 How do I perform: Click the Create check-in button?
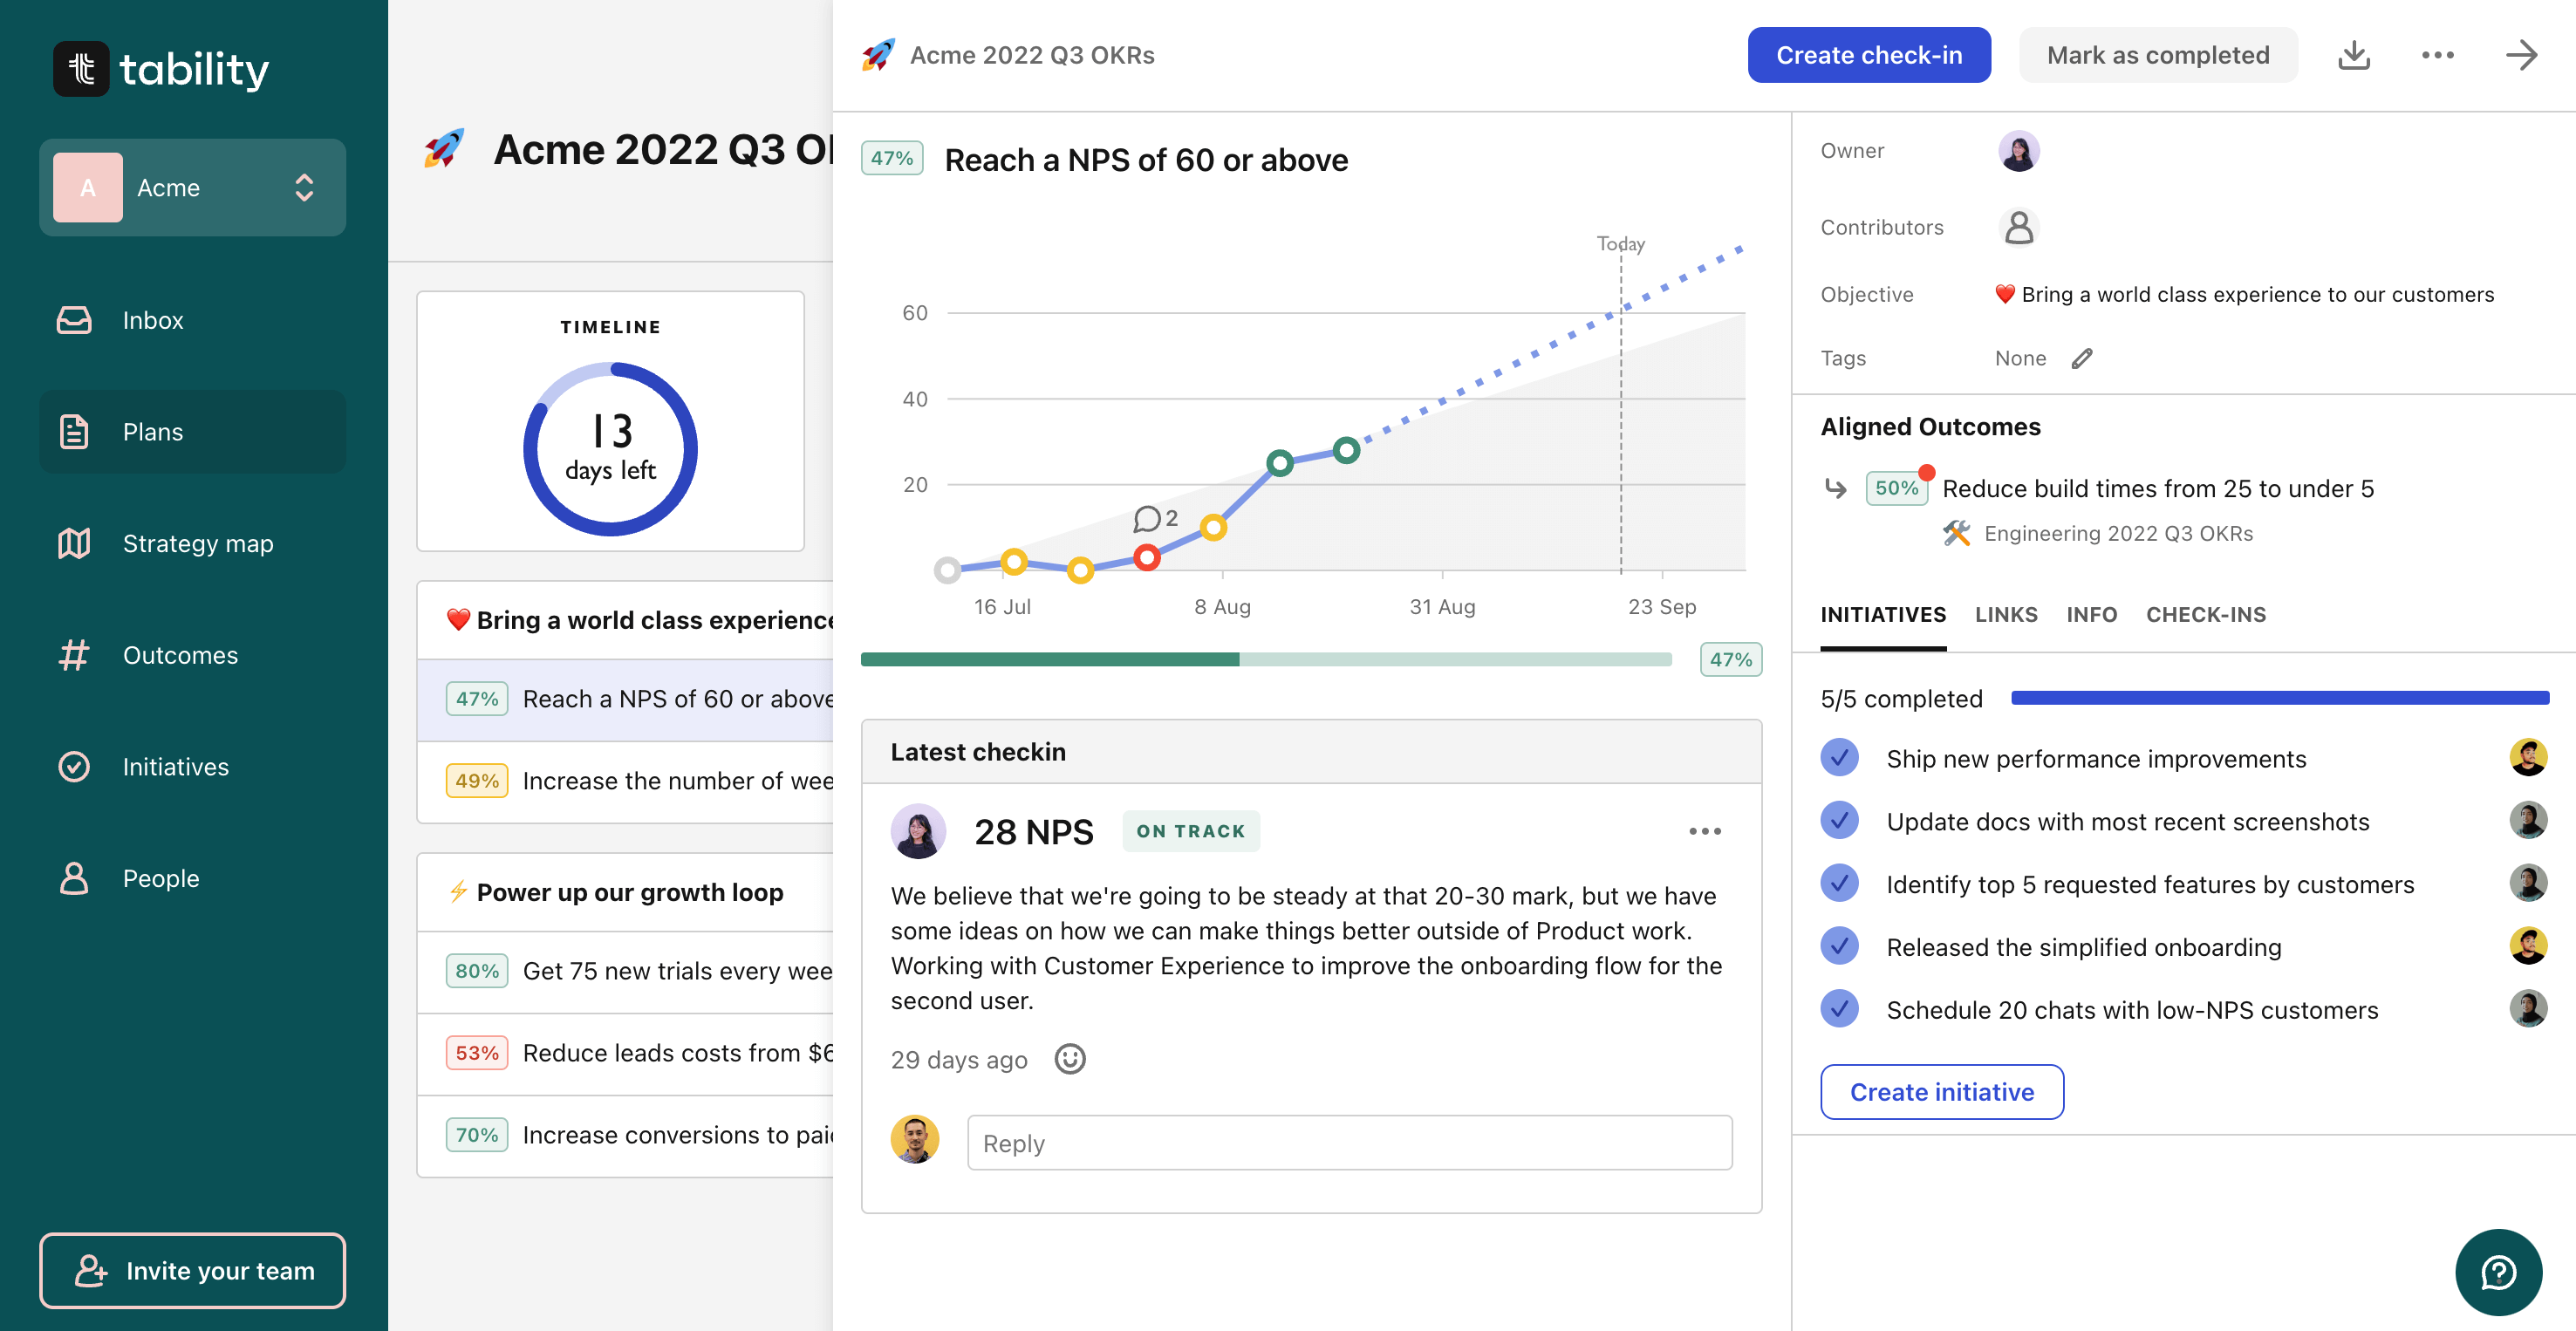pyautogui.click(x=1868, y=55)
